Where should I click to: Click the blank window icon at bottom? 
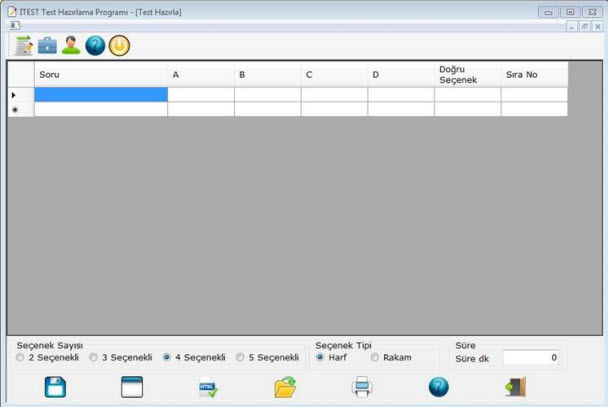132,387
